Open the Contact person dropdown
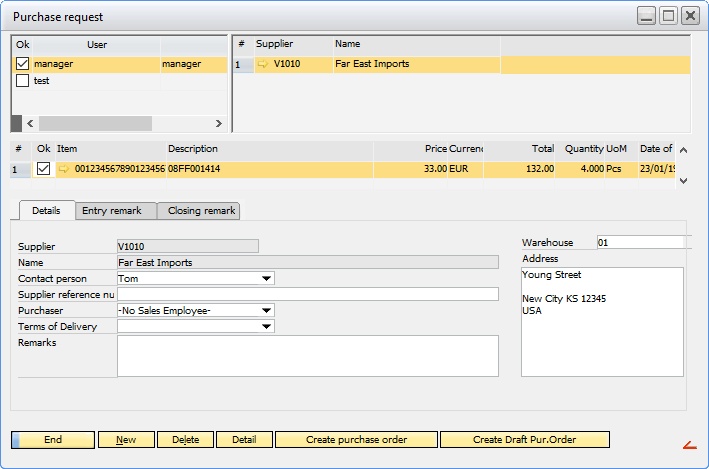The width and height of the screenshot is (709, 469). coord(266,279)
